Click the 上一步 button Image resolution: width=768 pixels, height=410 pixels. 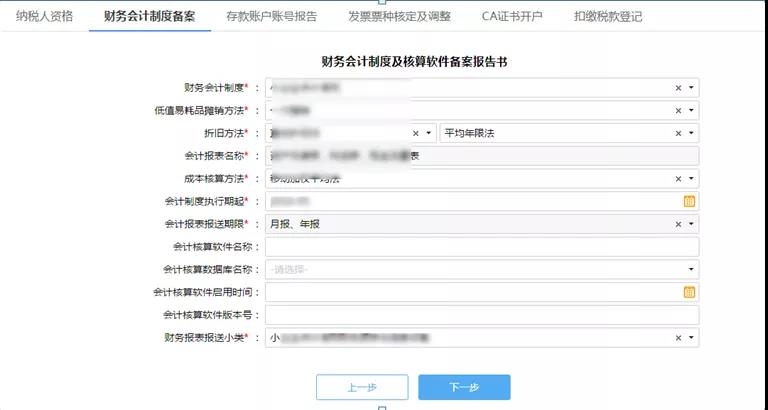(x=362, y=387)
